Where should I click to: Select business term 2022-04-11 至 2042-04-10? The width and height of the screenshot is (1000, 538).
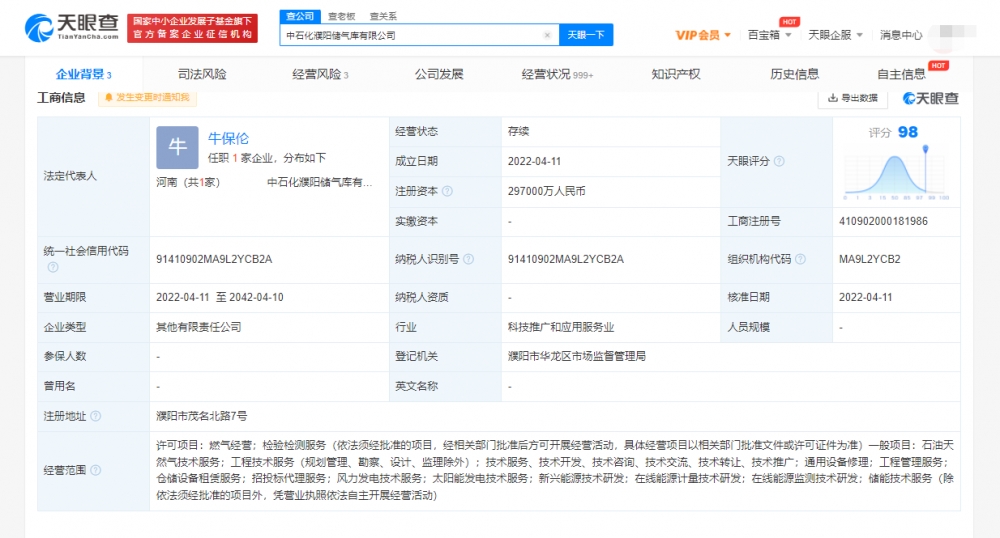(220, 297)
